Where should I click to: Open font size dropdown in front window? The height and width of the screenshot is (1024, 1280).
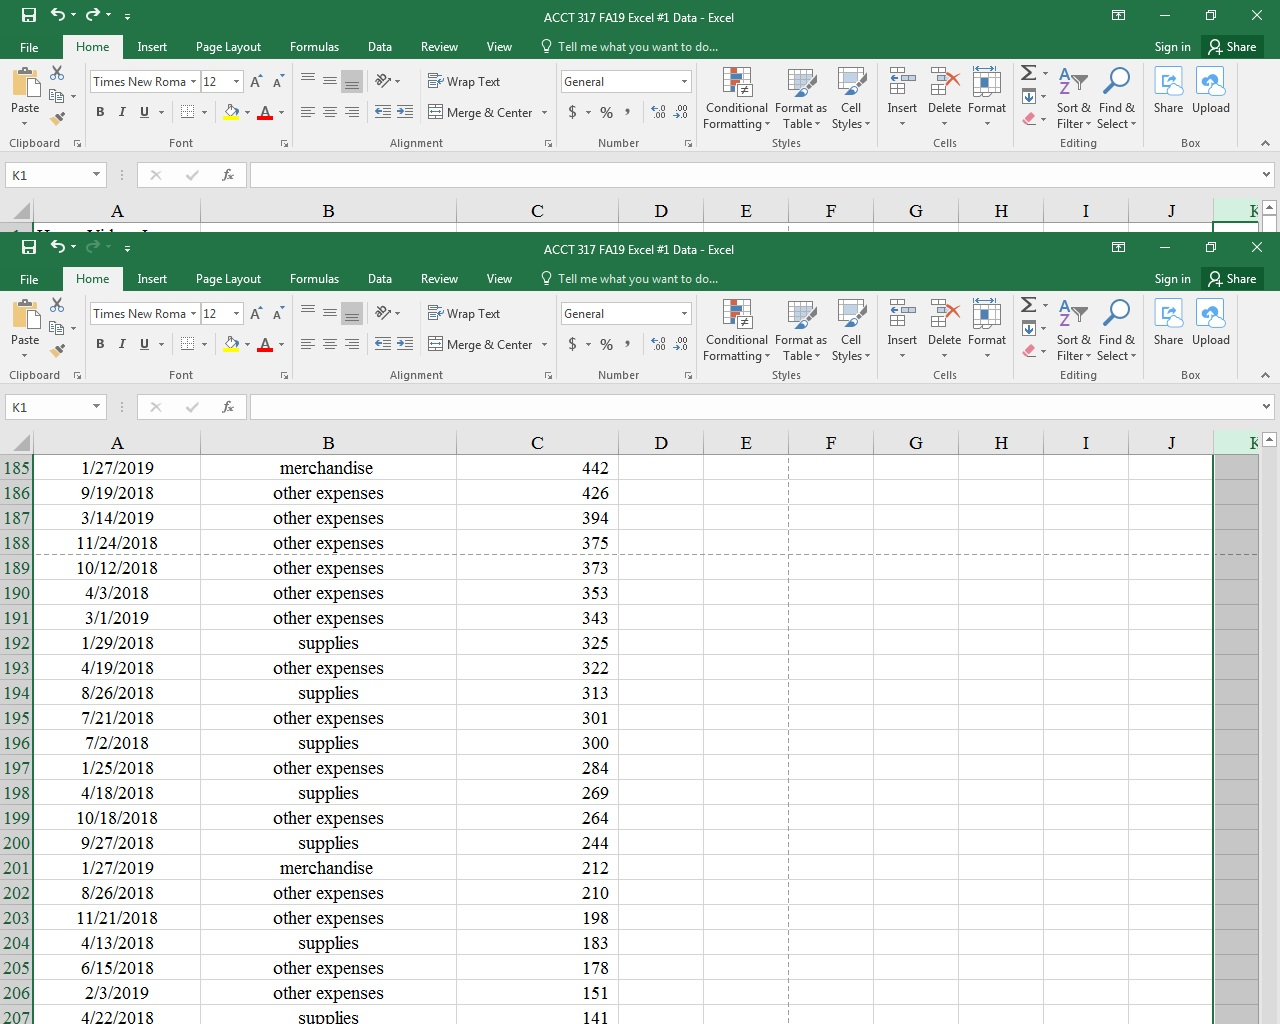pyautogui.click(x=237, y=313)
